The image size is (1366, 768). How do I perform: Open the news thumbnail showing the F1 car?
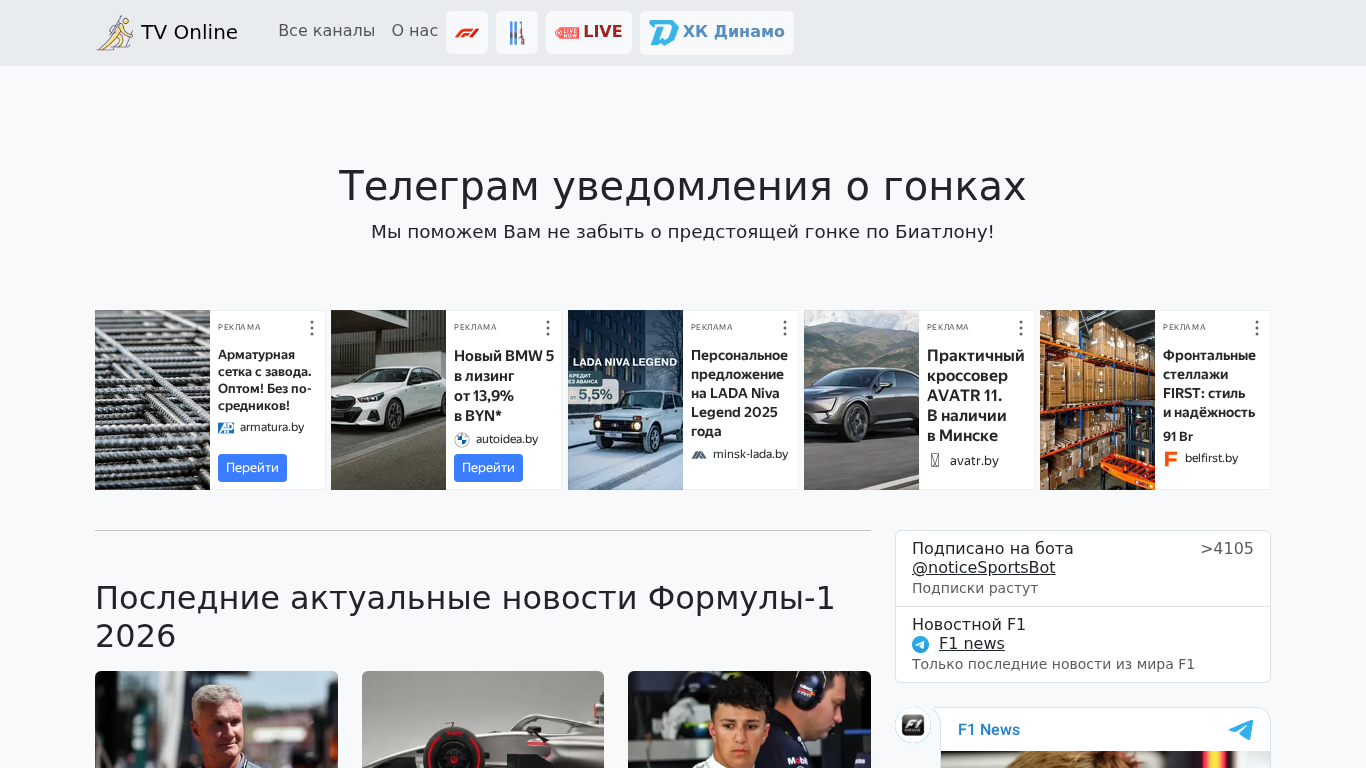(483, 720)
